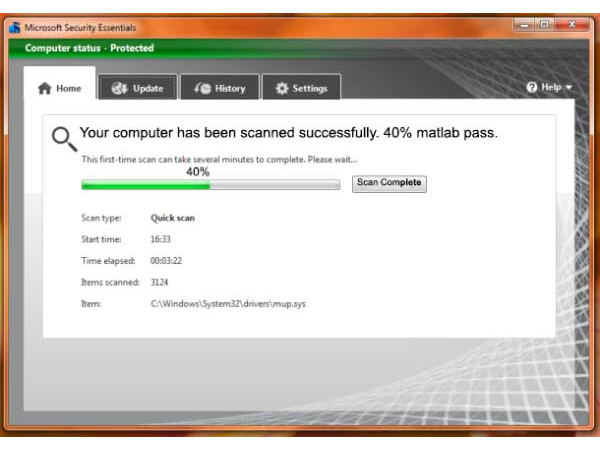Click the green scan progress bar

point(210,185)
